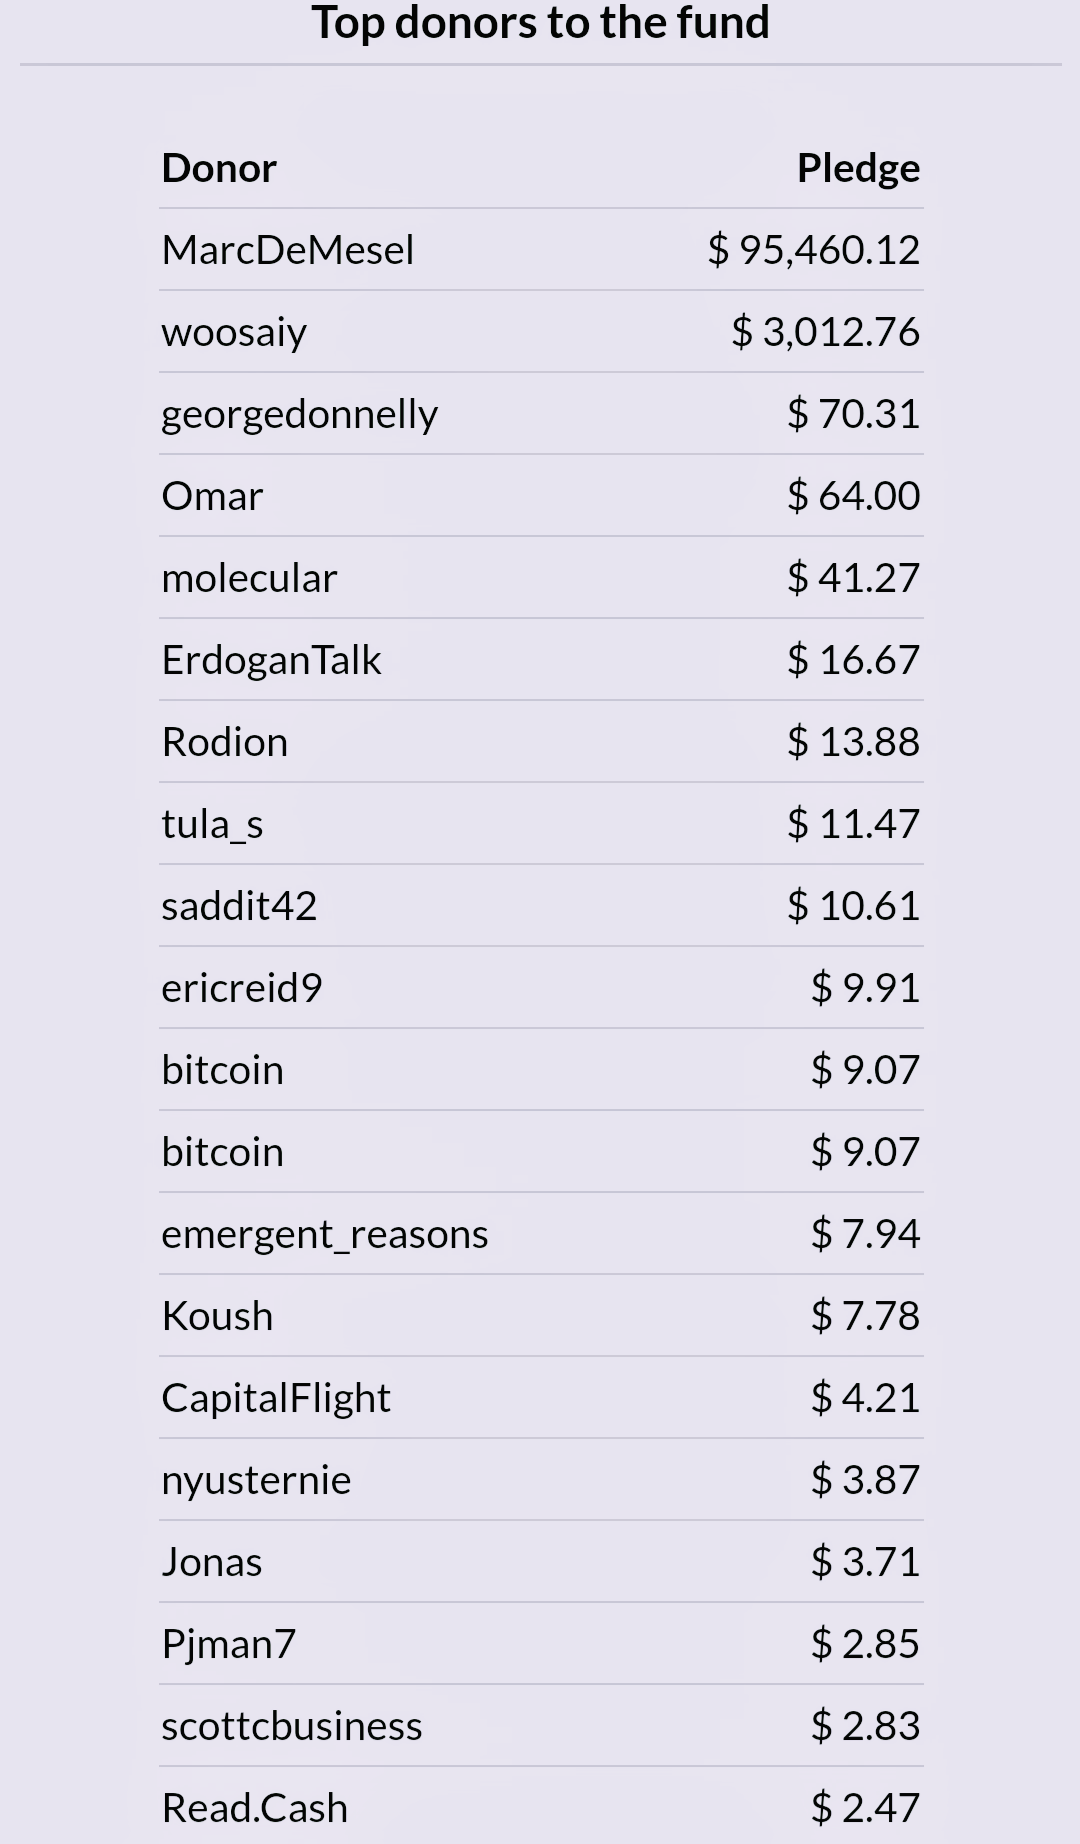Select the tula_s donor name
Image resolution: width=1080 pixels, height=1844 pixels.
(212, 824)
